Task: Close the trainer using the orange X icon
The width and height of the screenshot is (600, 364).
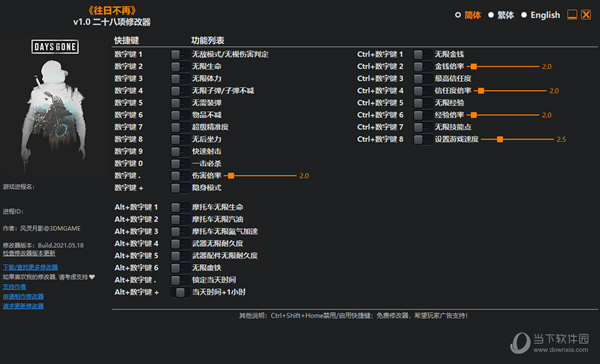Action: pos(586,15)
